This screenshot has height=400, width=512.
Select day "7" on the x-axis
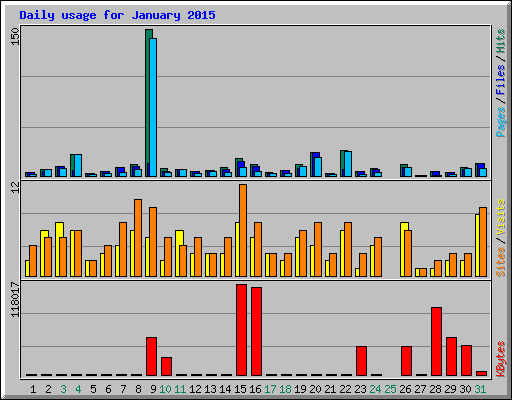point(123,389)
